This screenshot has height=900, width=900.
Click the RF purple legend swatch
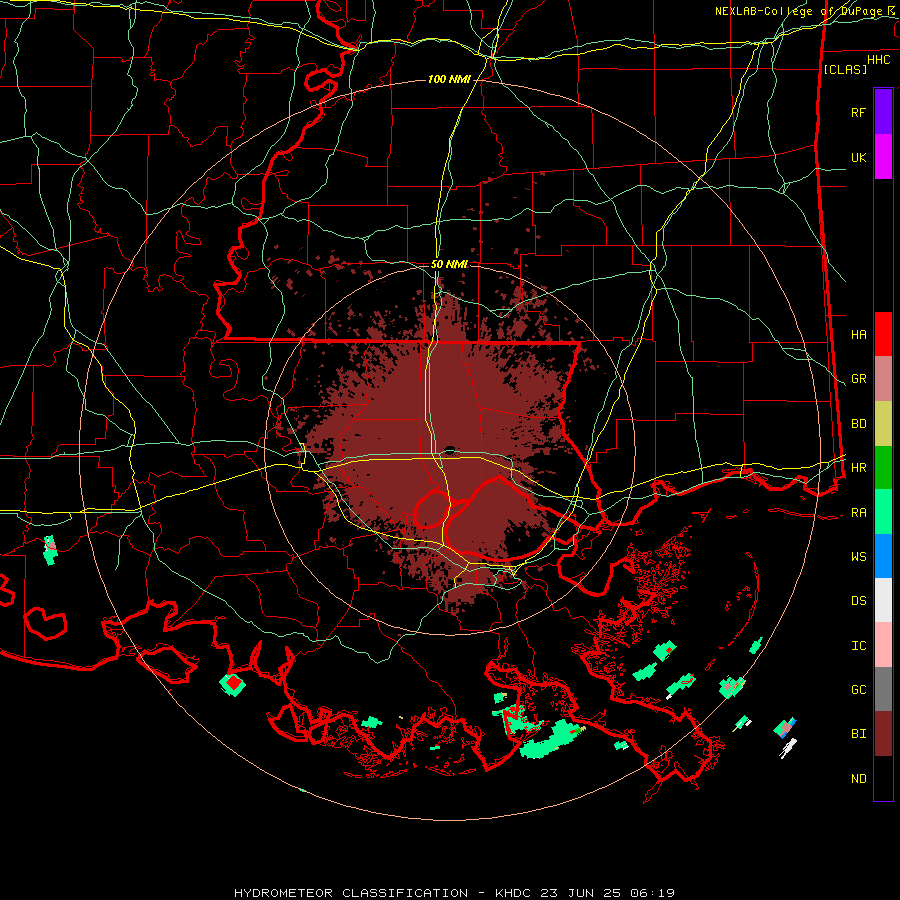pyautogui.click(x=883, y=112)
